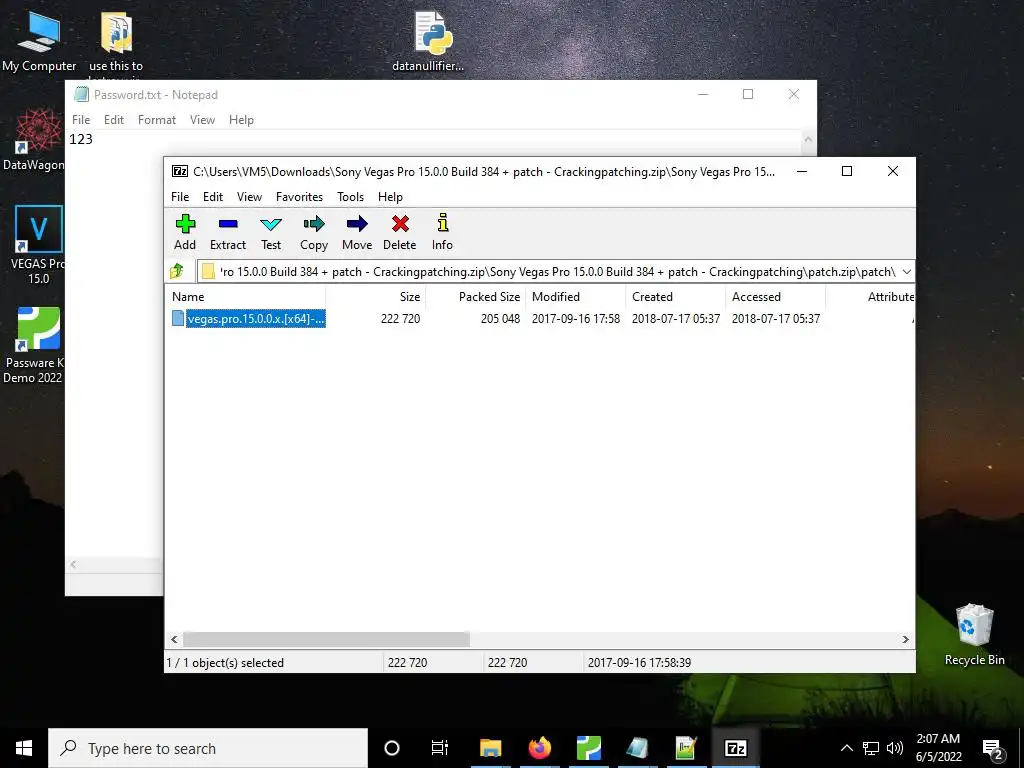
Task: Click the Move toolbar icon
Action: [x=357, y=232]
